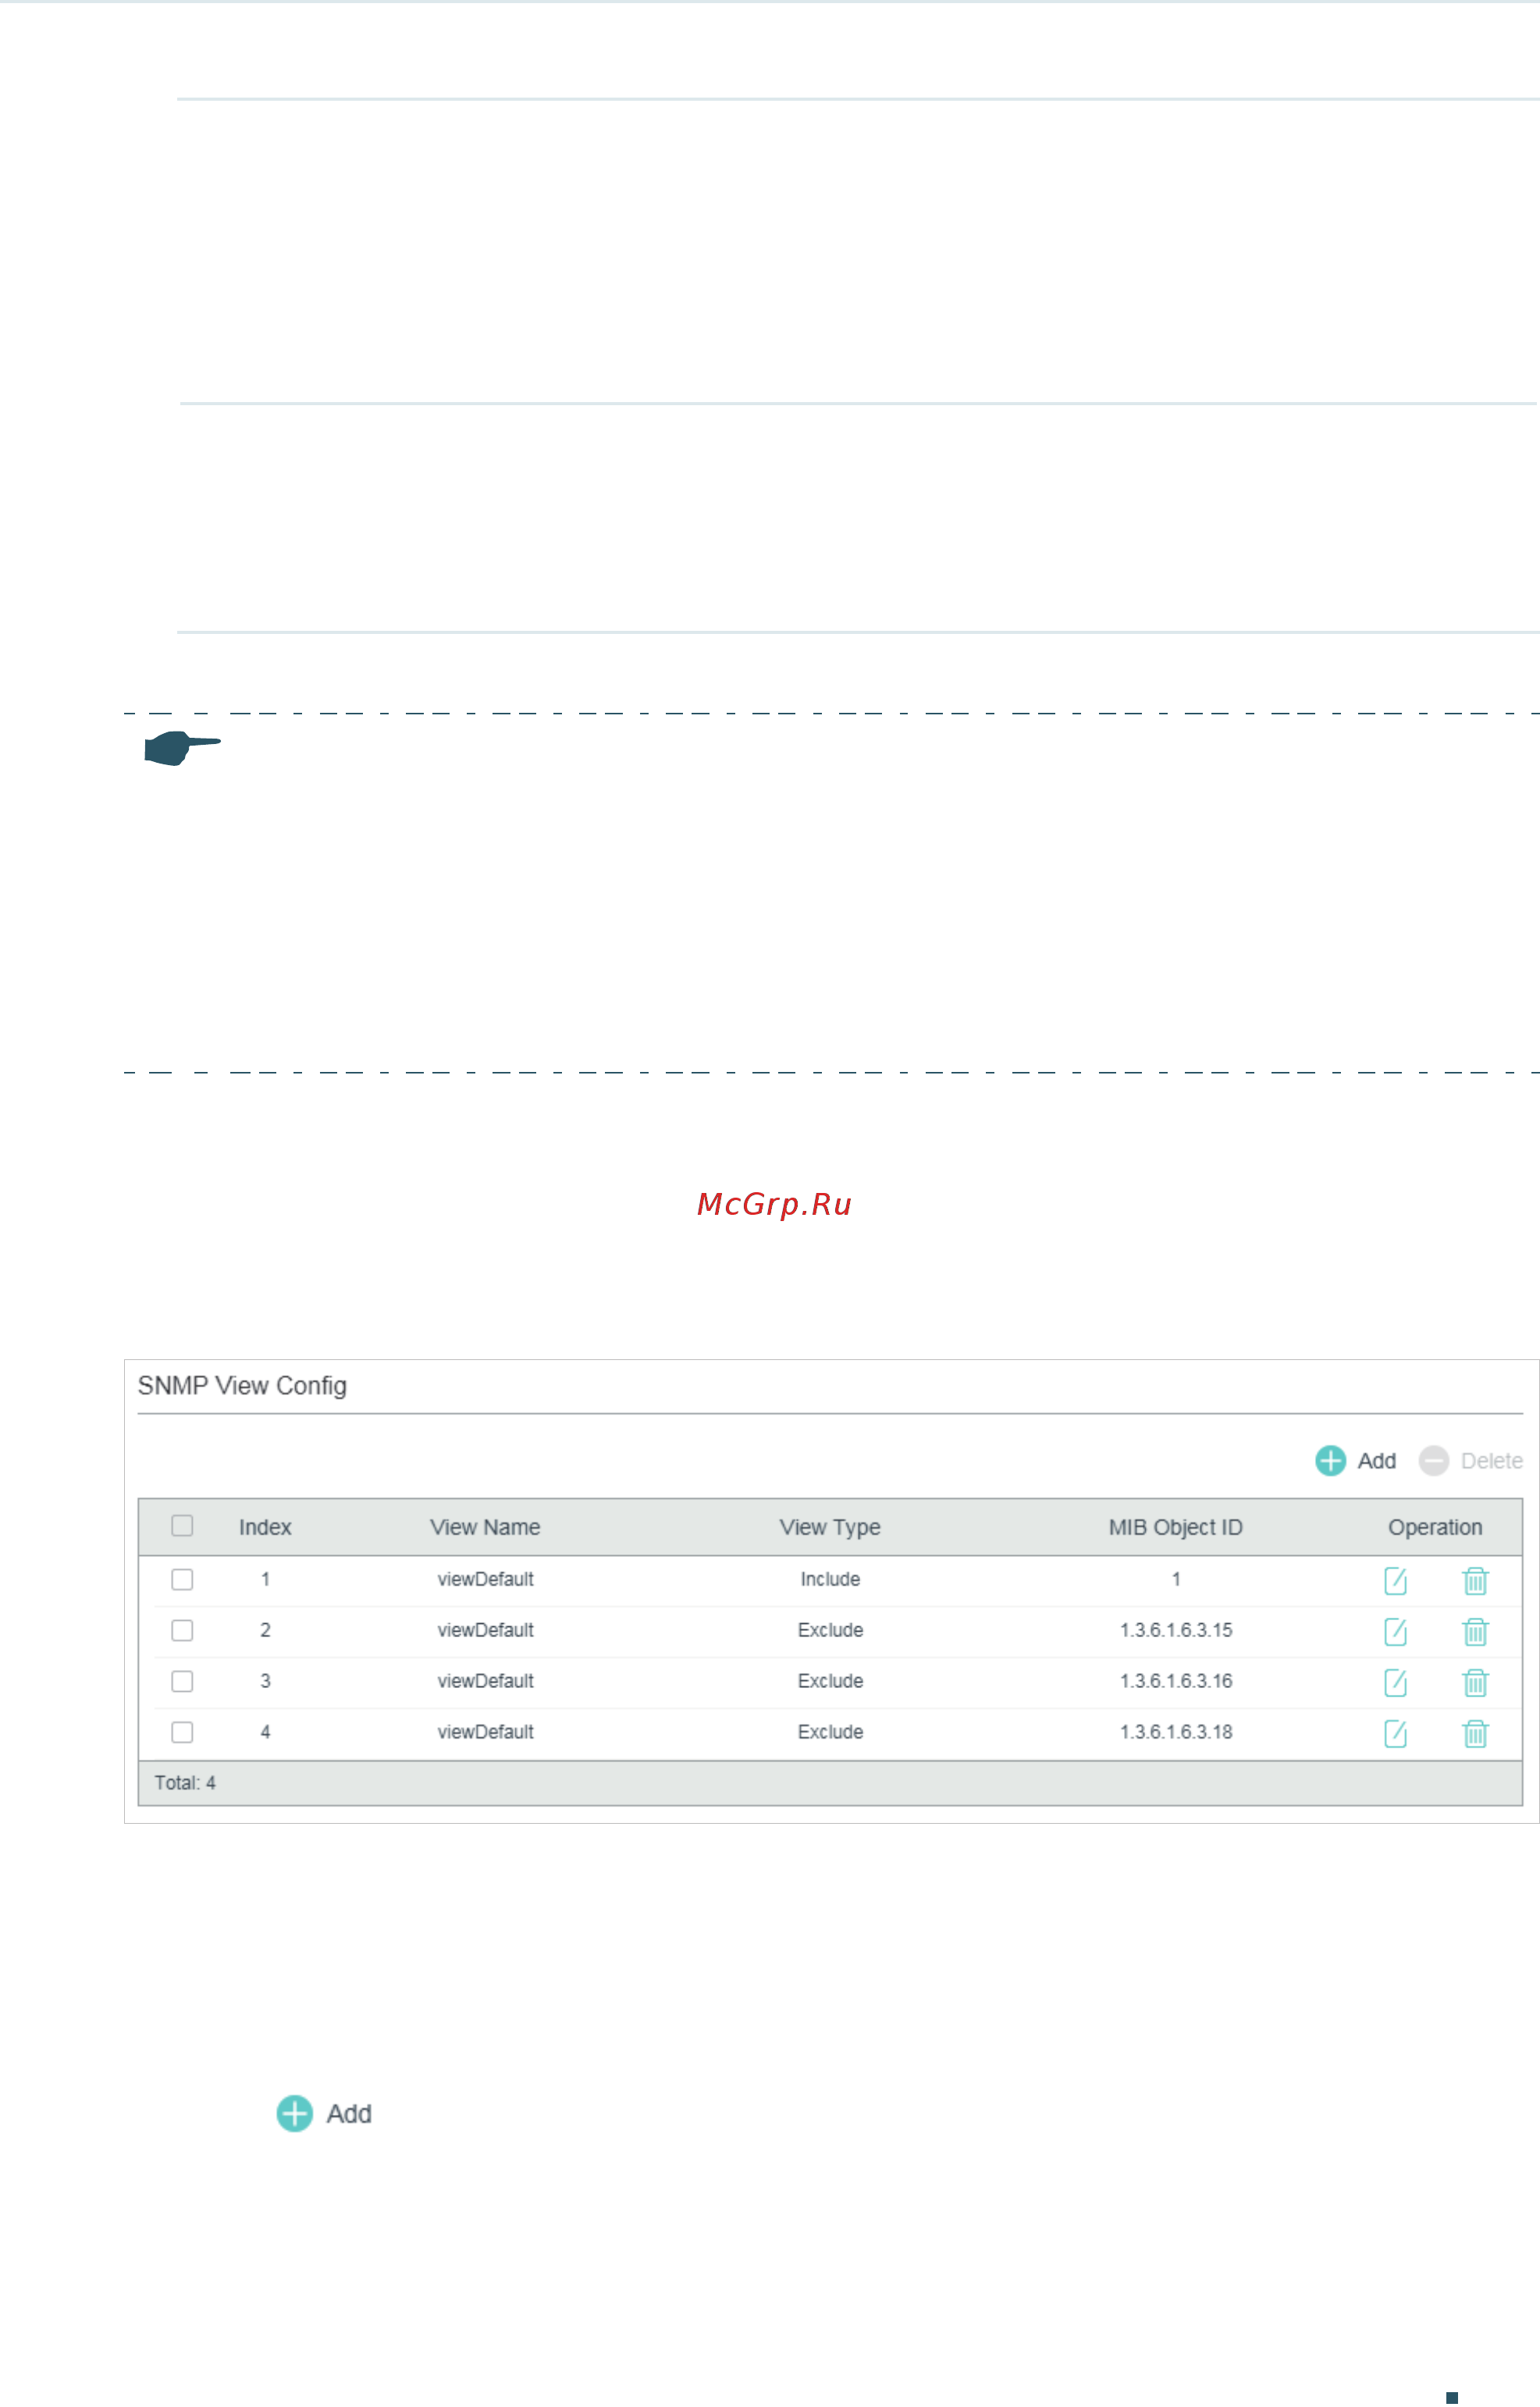Click the Add button above the table
Screen dimensions: 1540x2407
click(1355, 1461)
